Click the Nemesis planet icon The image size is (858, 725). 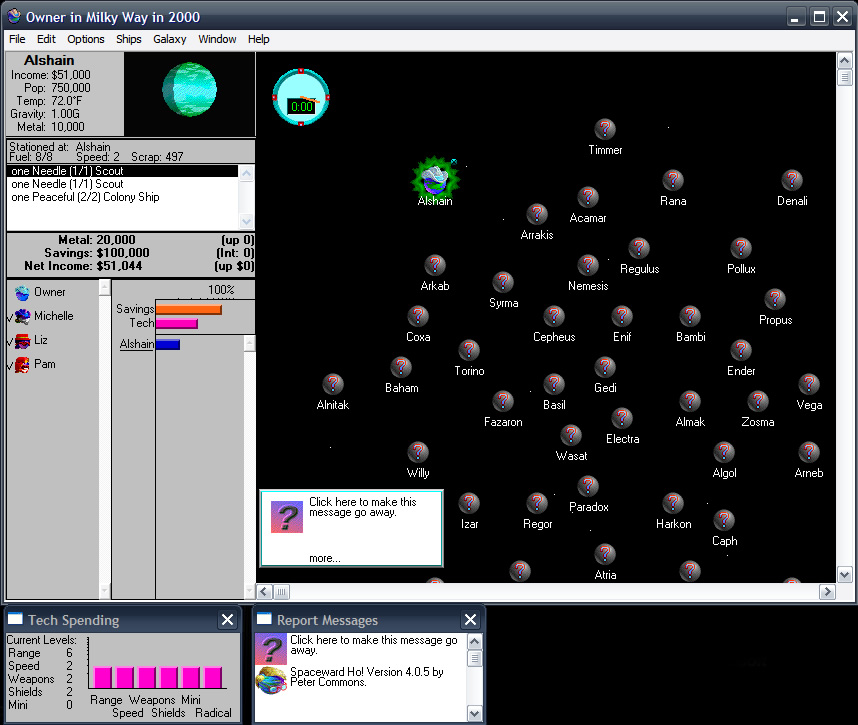tap(588, 265)
